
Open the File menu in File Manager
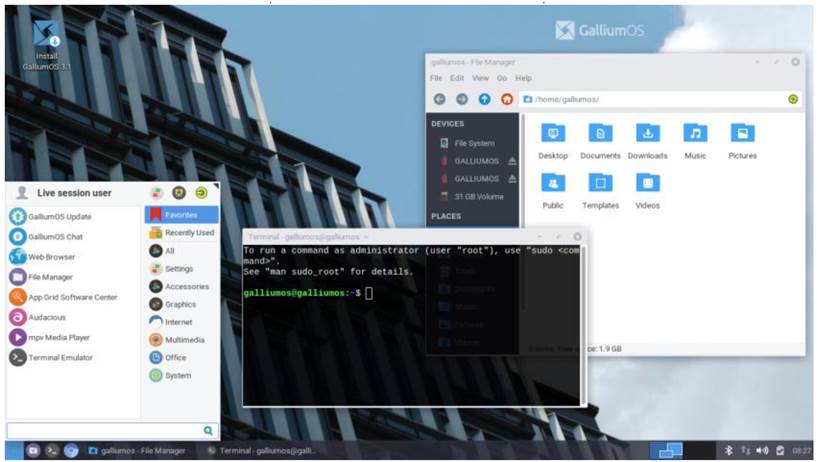[x=436, y=78]
